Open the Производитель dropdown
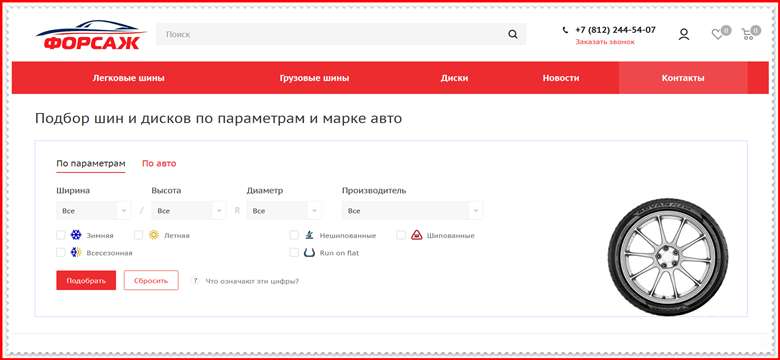 click(412, 210)
